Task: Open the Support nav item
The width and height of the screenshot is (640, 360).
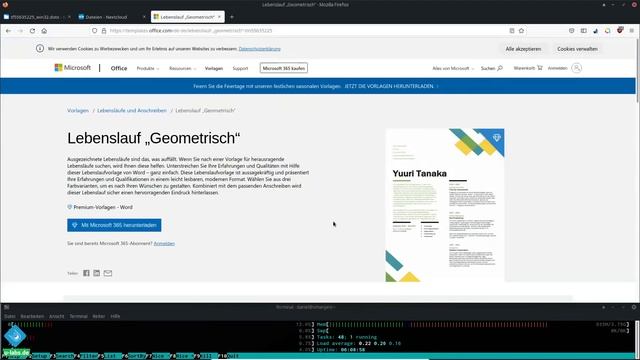Action: [240, 69]
